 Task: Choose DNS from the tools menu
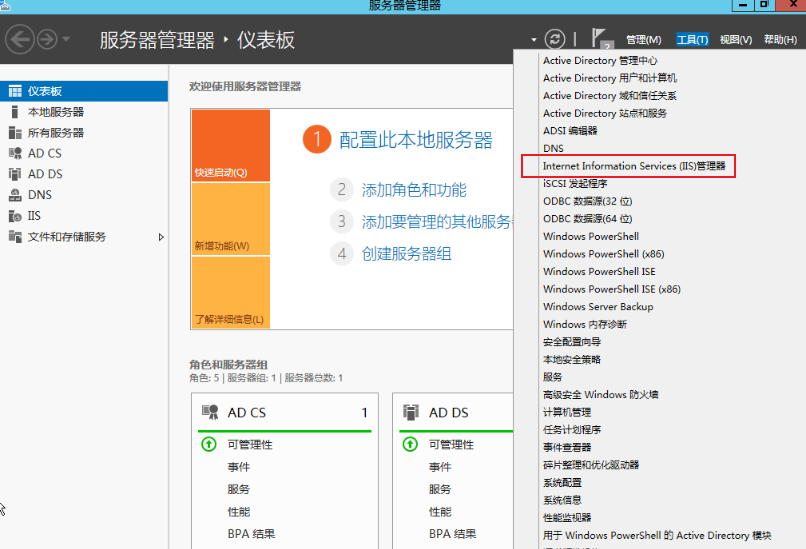pyautogui.click(x=553, y=148)
